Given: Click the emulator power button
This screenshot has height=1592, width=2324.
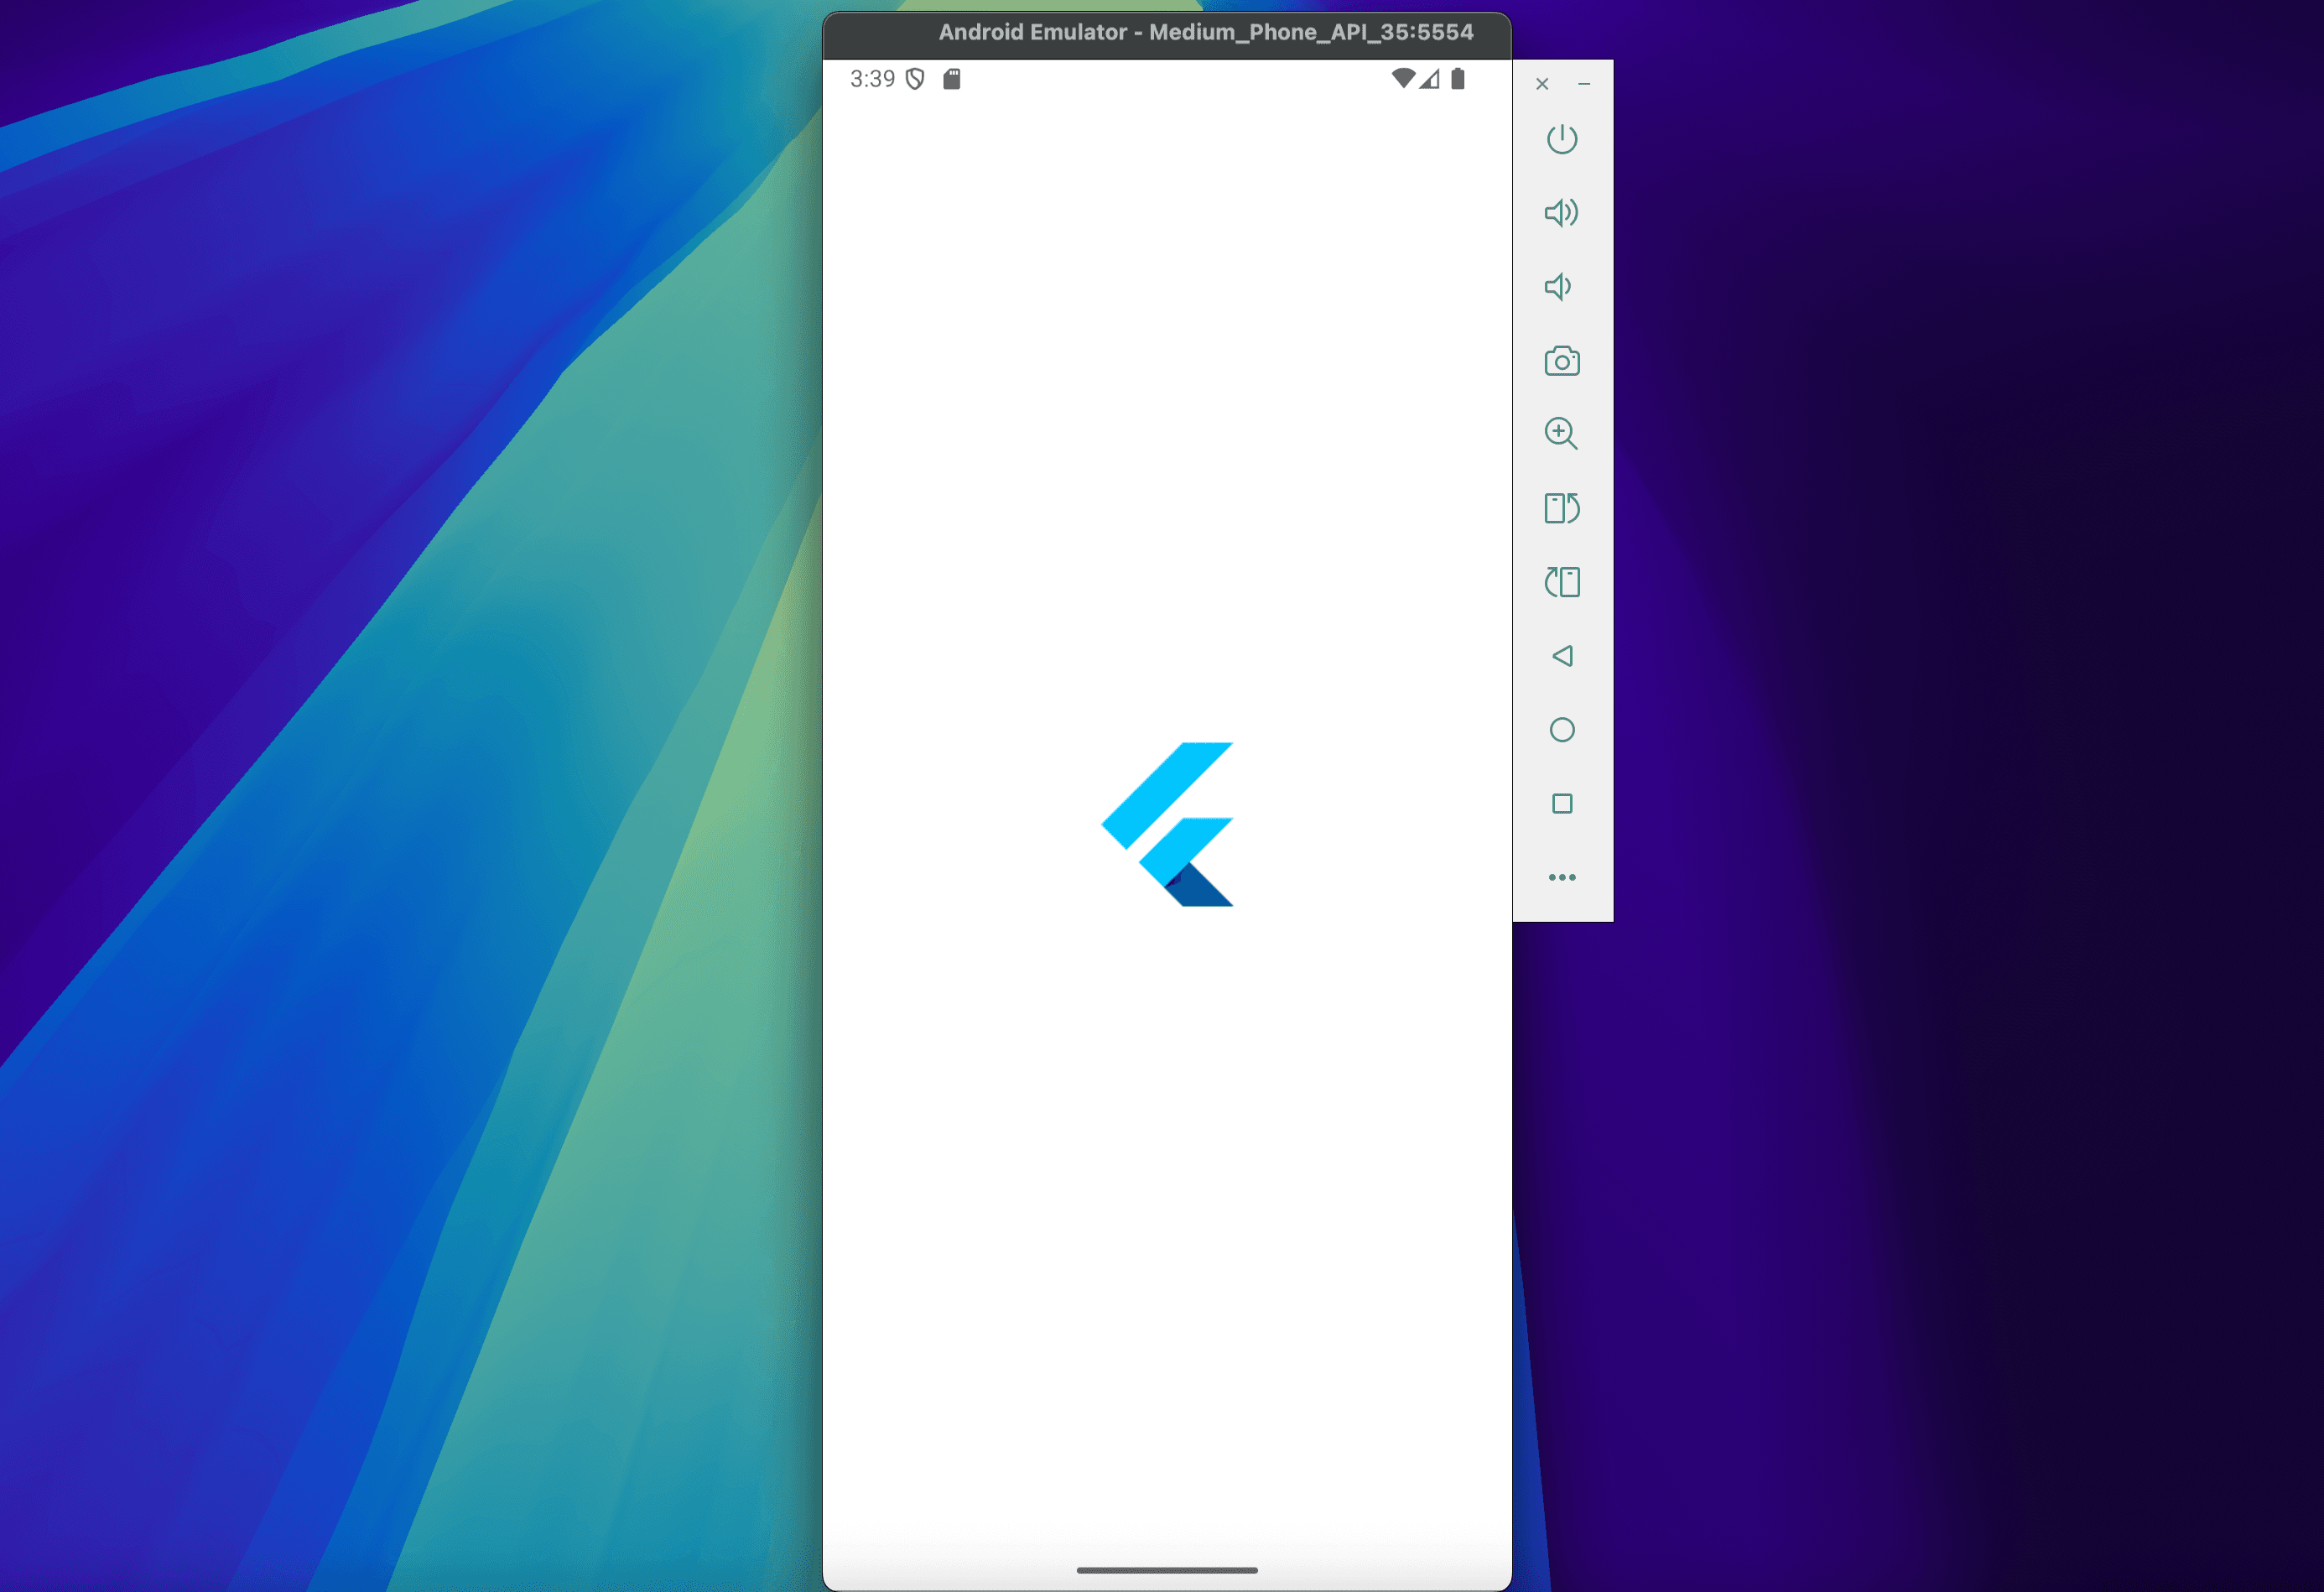Looking at the screenshot, I should coord(1561,139).
